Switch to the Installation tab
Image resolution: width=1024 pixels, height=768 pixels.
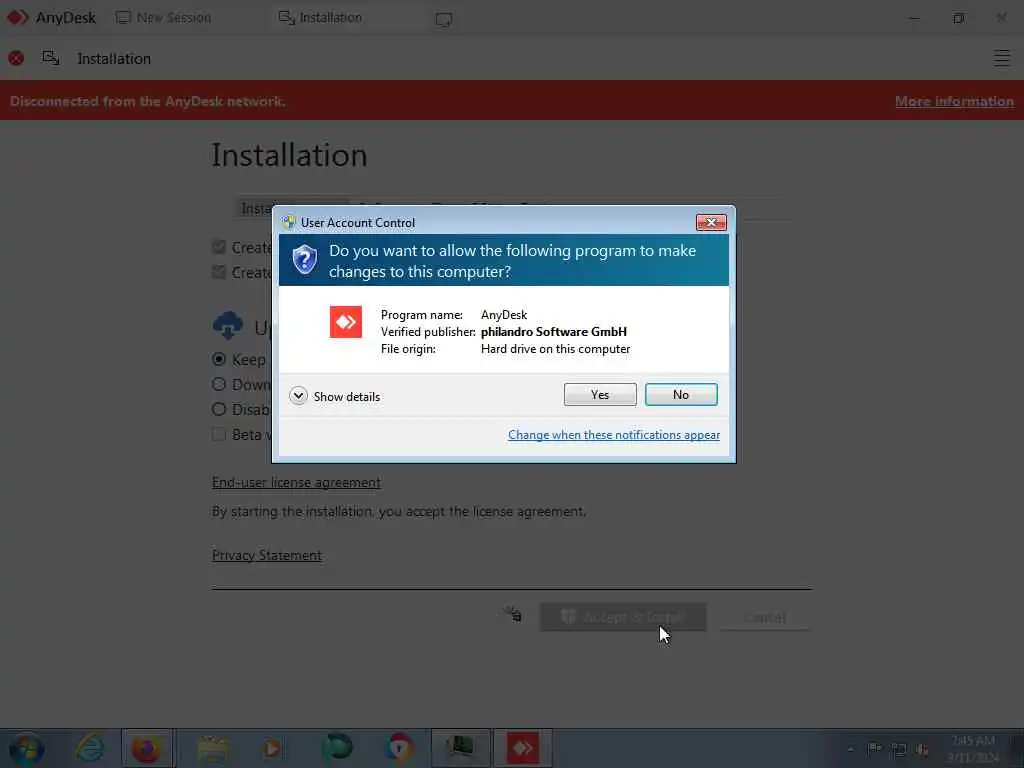(320, 18)
